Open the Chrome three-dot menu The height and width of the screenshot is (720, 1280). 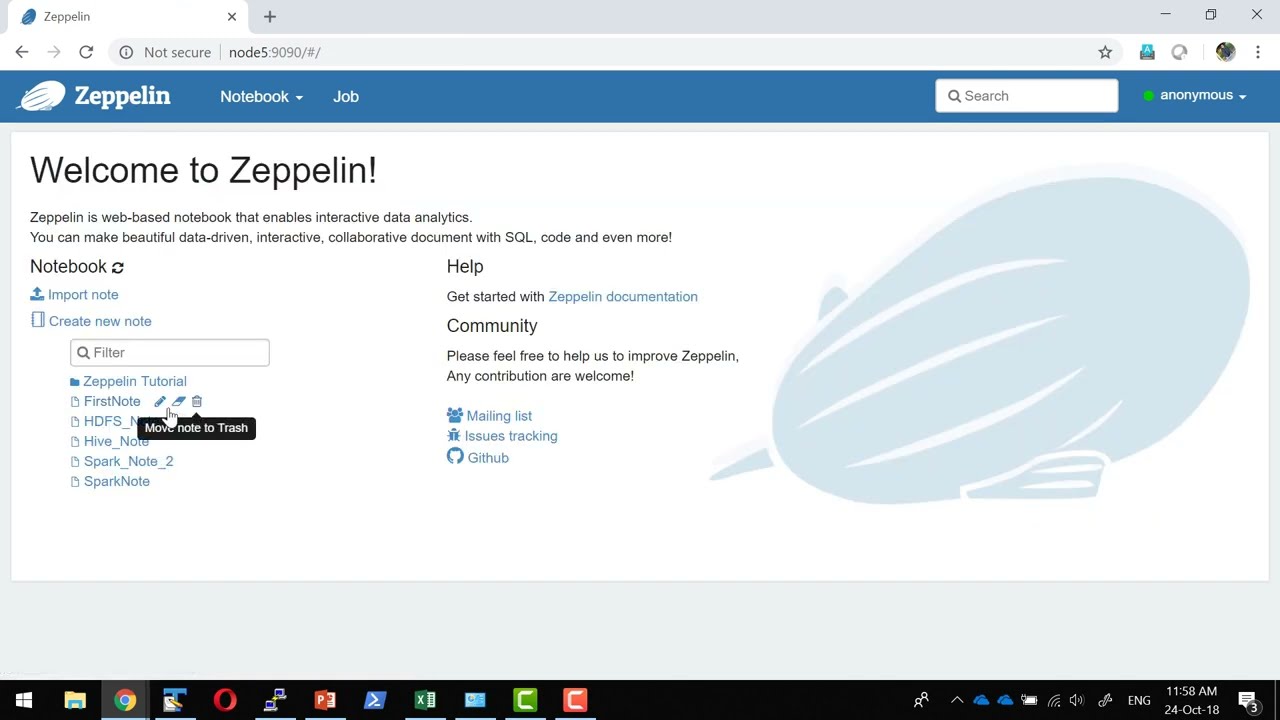coord(1258,52)
